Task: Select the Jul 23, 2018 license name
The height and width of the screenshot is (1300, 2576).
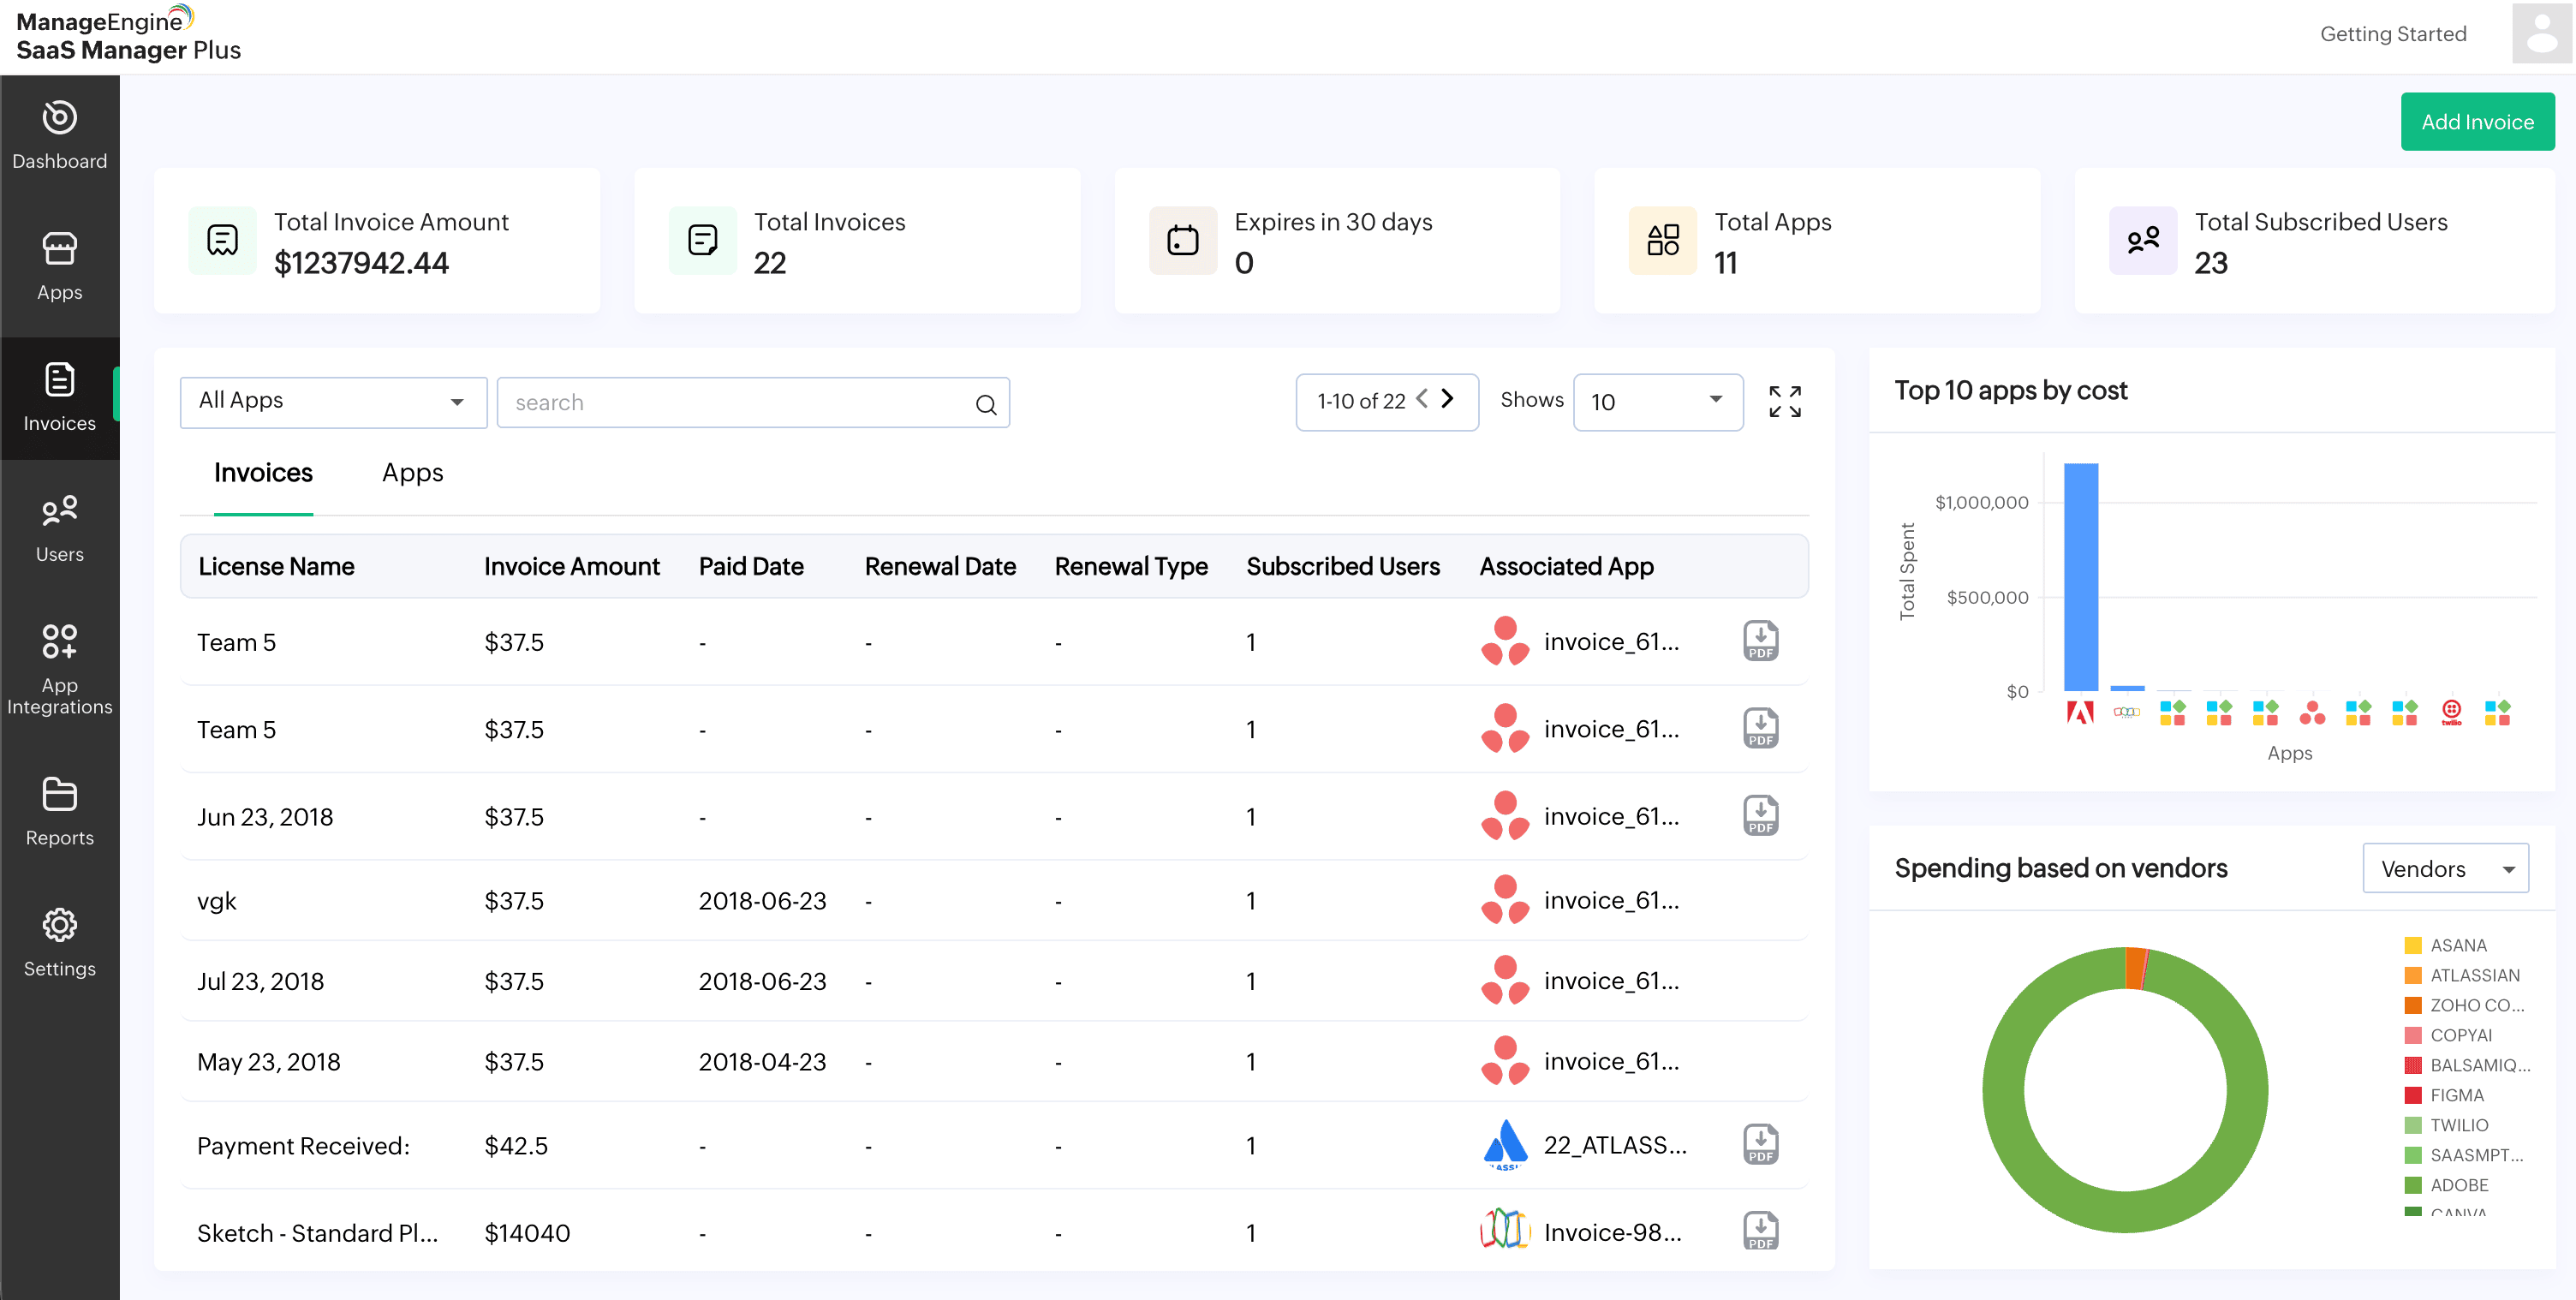Action: pos(260,981)
